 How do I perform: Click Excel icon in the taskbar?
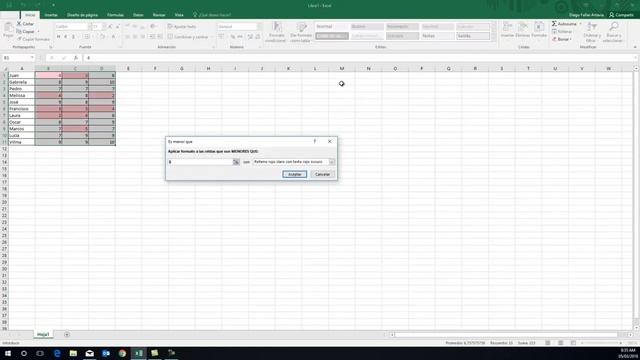point(138,353)
